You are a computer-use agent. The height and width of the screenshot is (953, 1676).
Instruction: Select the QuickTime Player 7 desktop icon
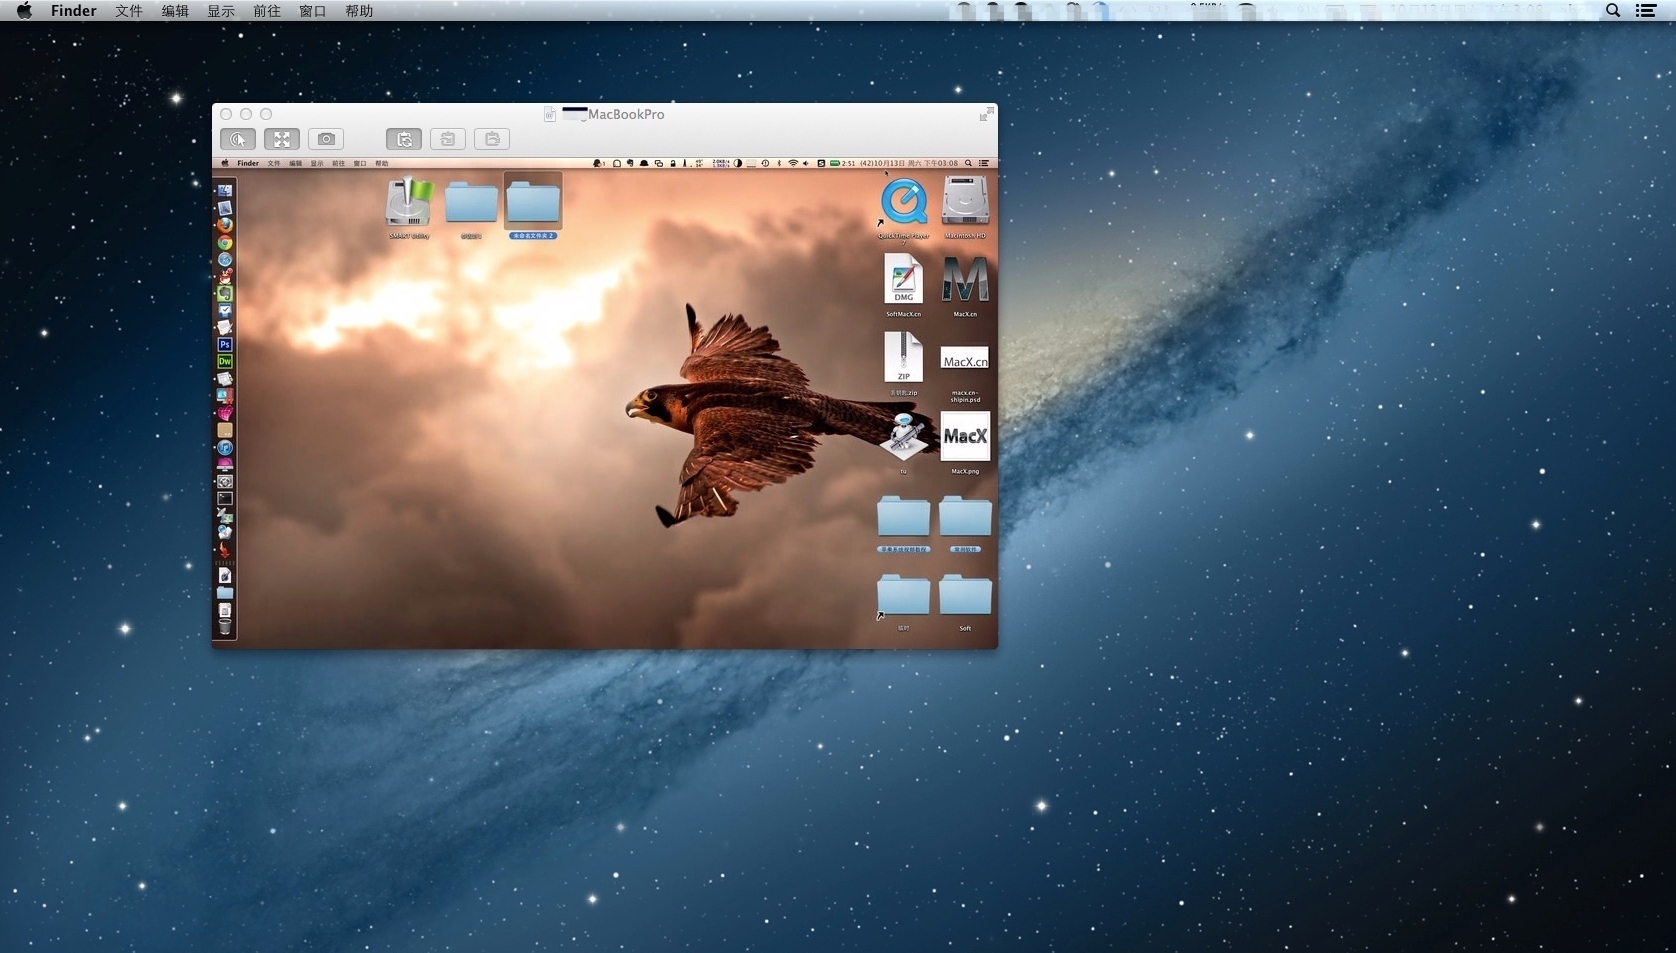[904, 203]
